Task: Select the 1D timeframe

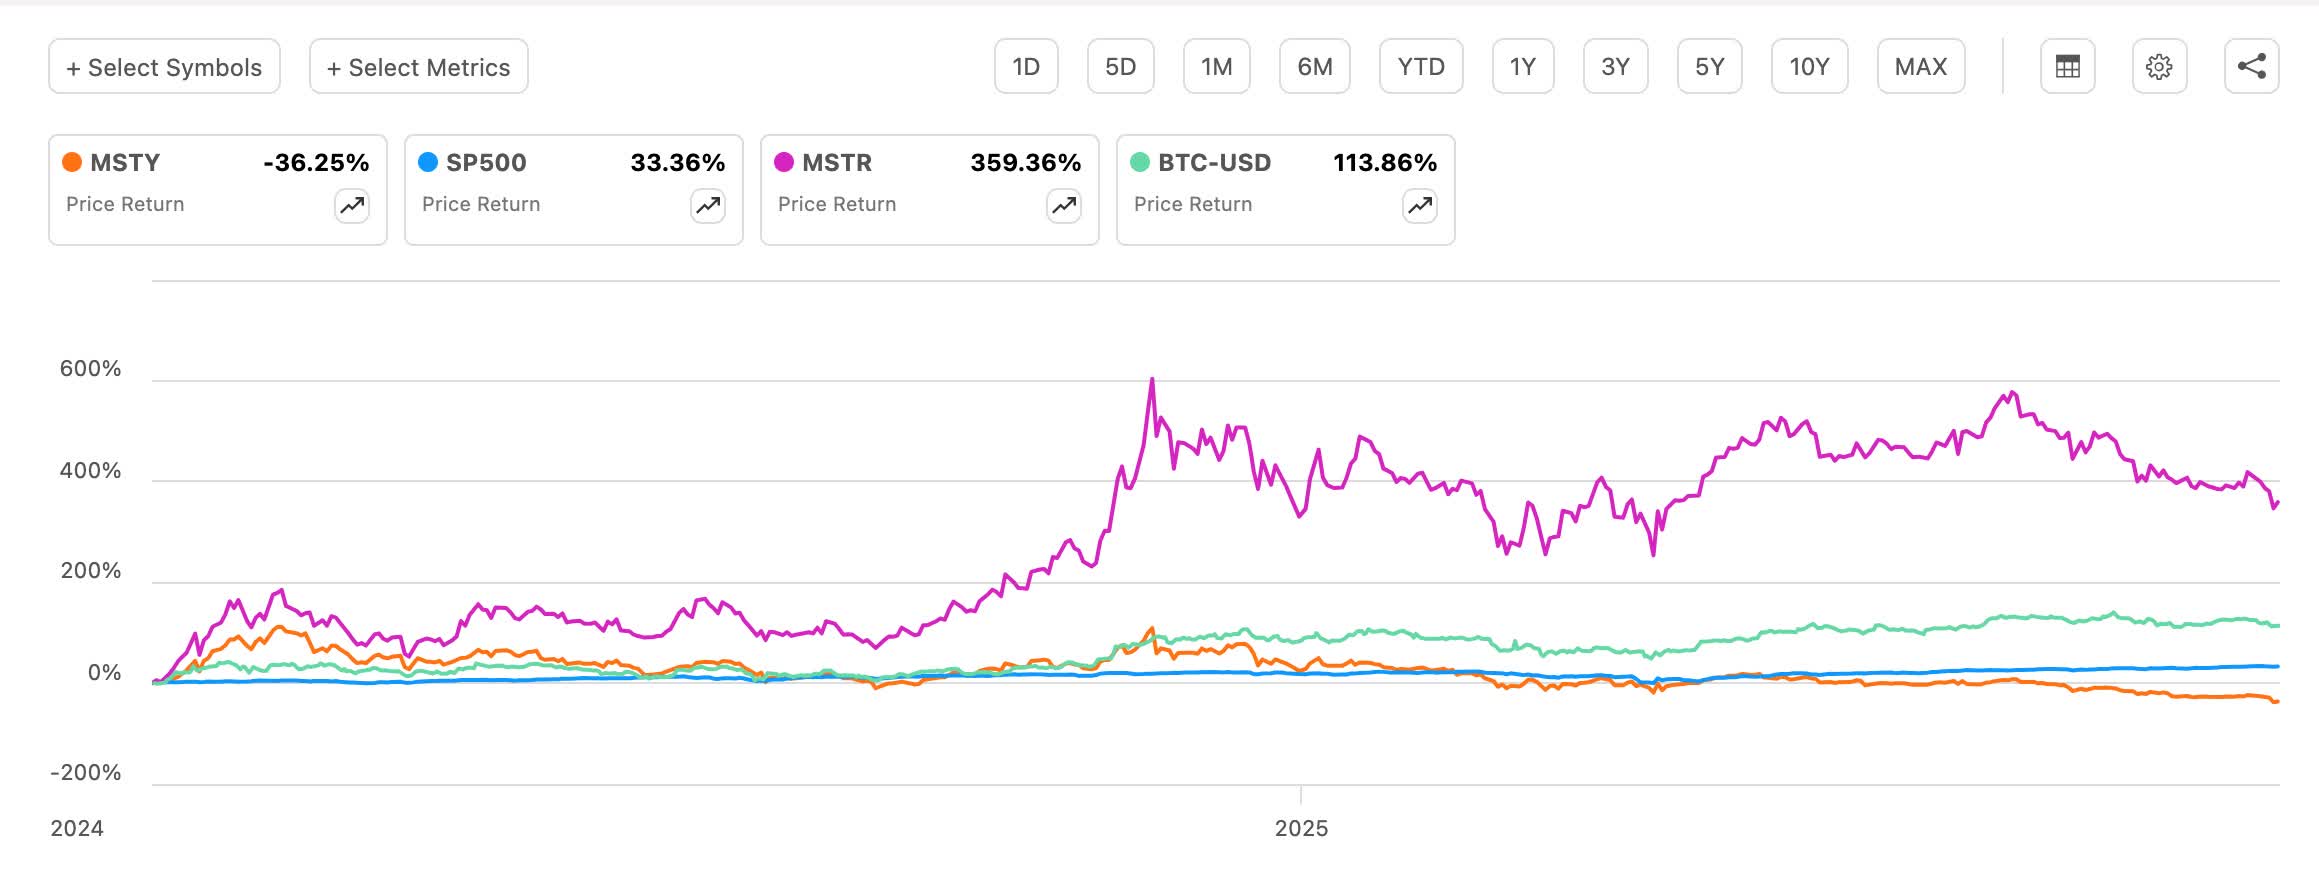Action: coord(1024,66)
